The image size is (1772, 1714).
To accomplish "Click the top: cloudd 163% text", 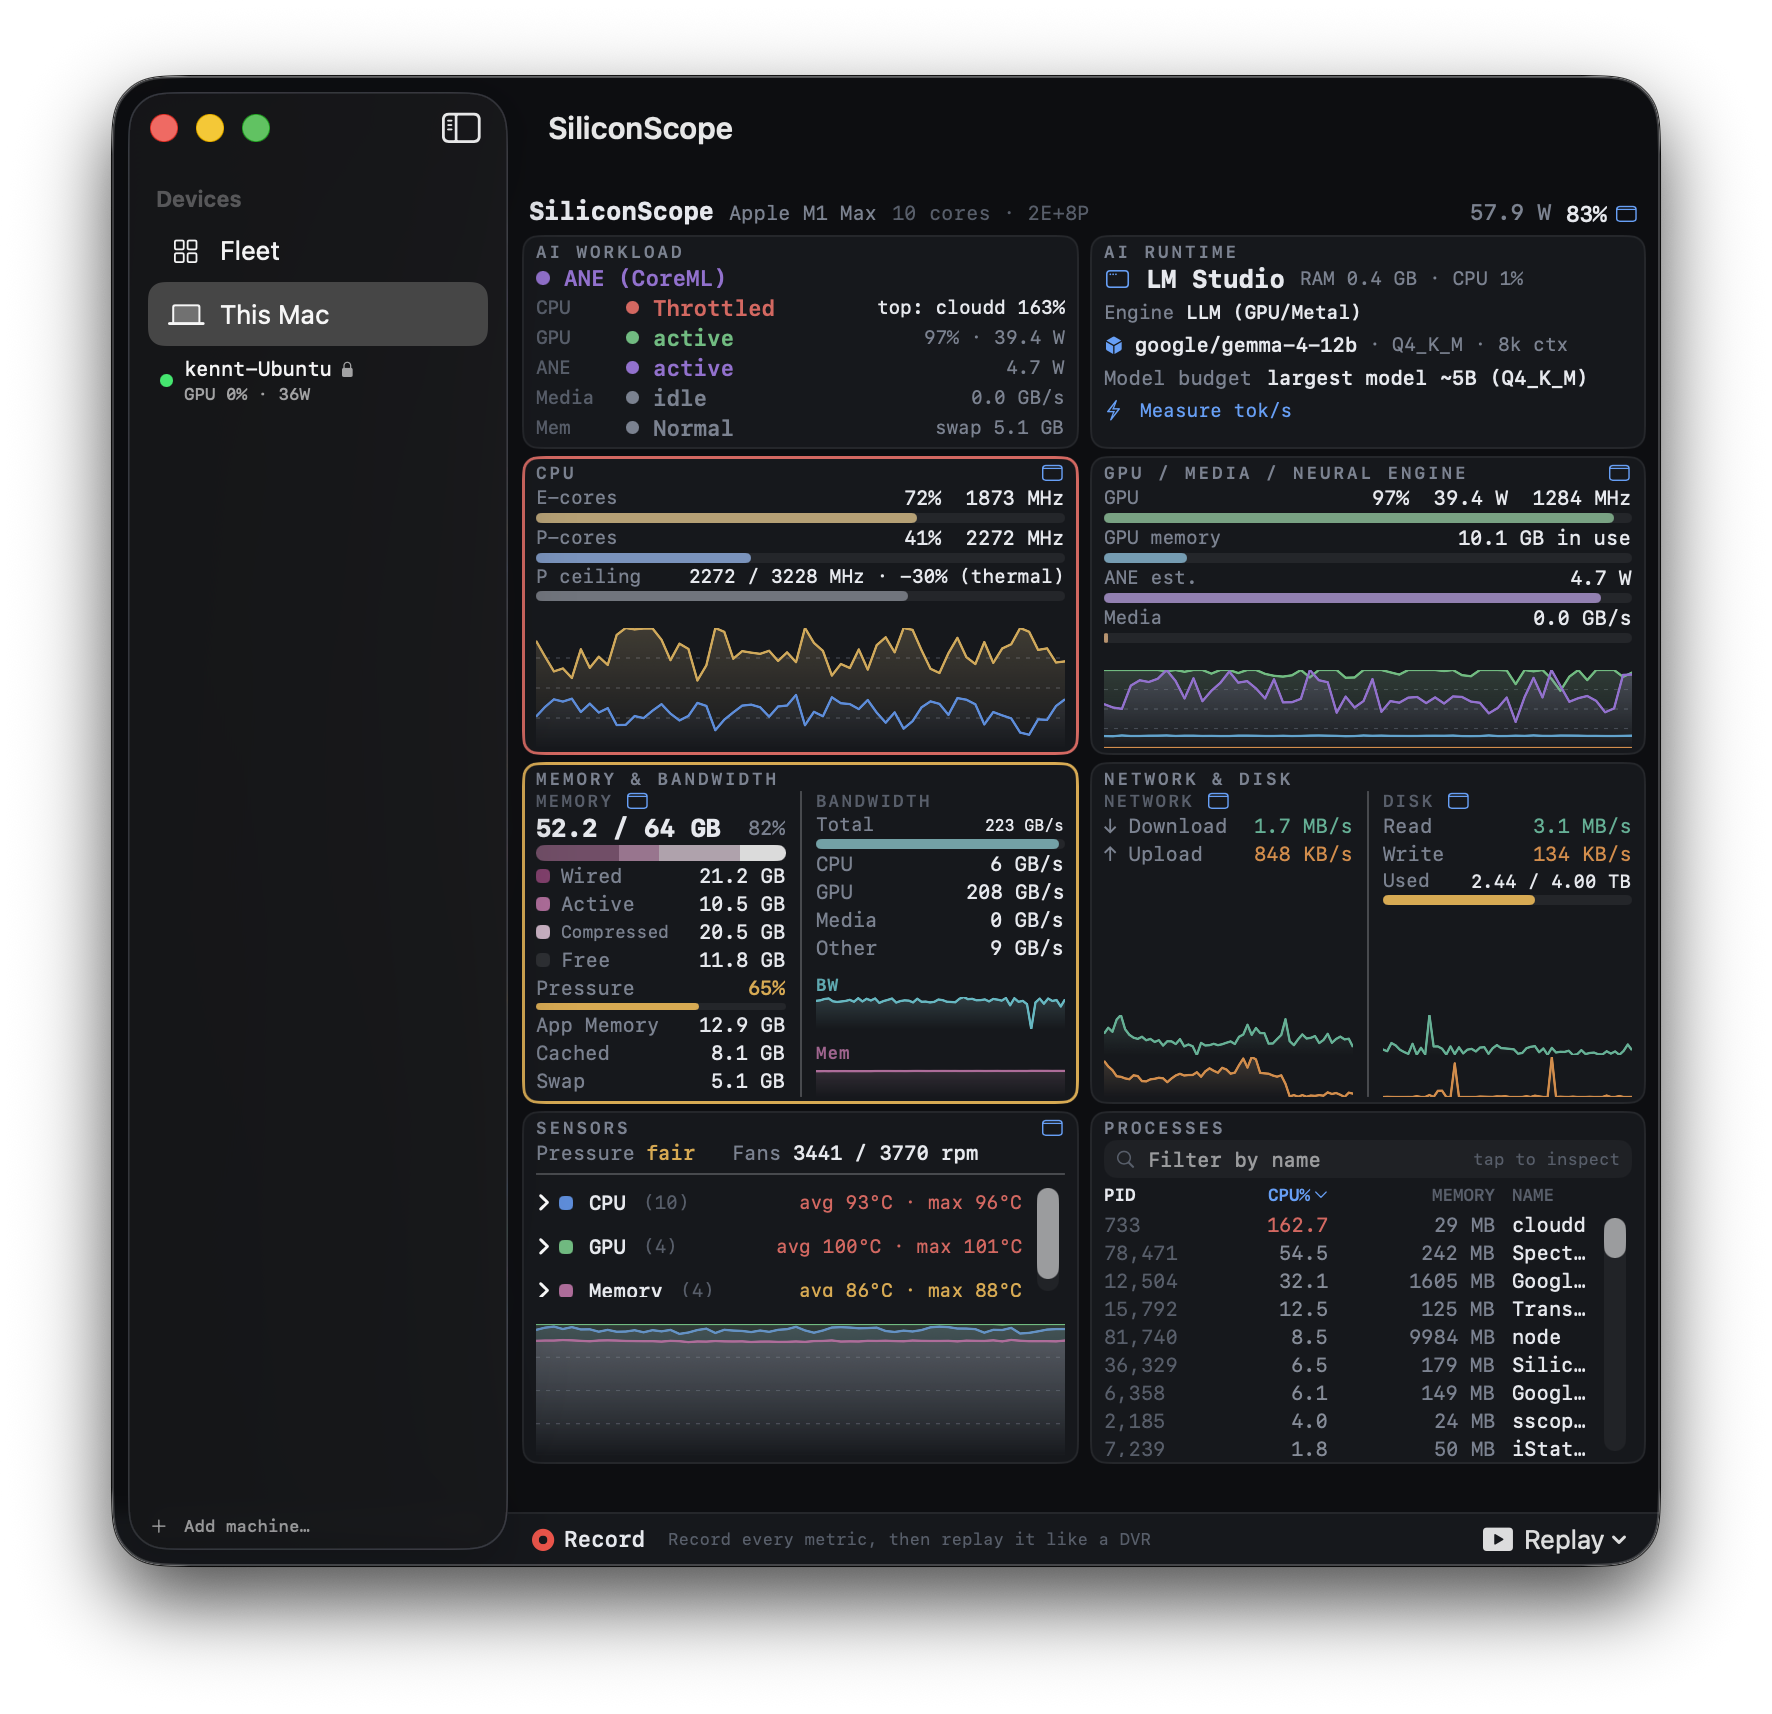I will pyautogui.click(x=971, y=308).
